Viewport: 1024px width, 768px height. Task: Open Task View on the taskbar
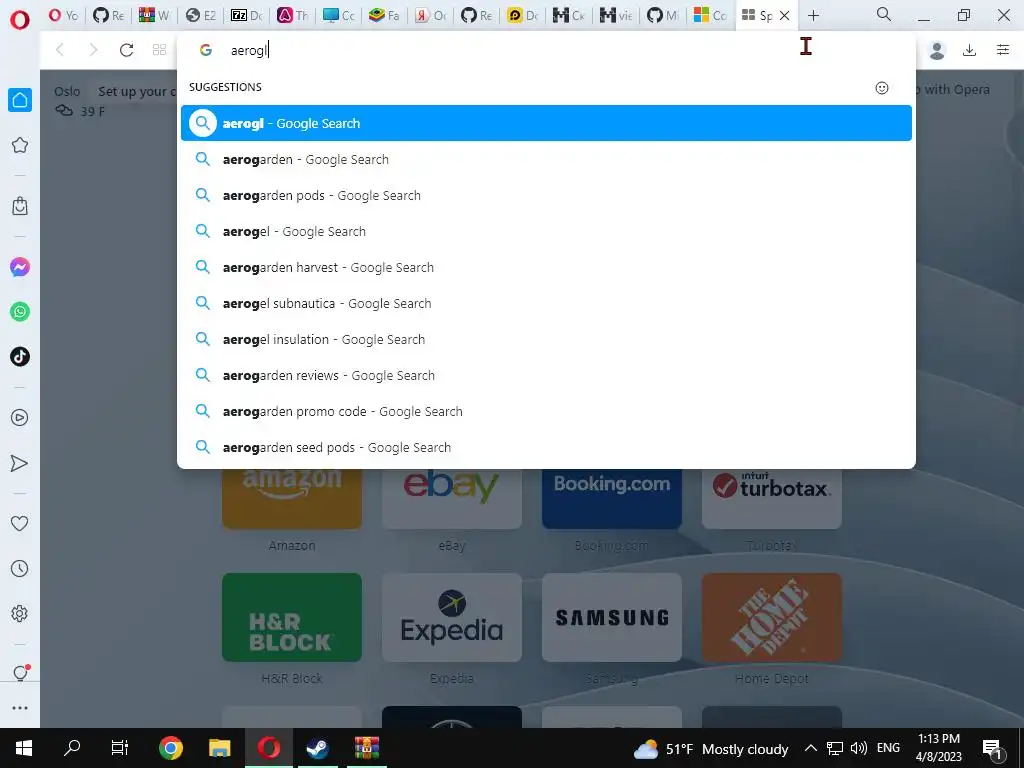[120, 748]
